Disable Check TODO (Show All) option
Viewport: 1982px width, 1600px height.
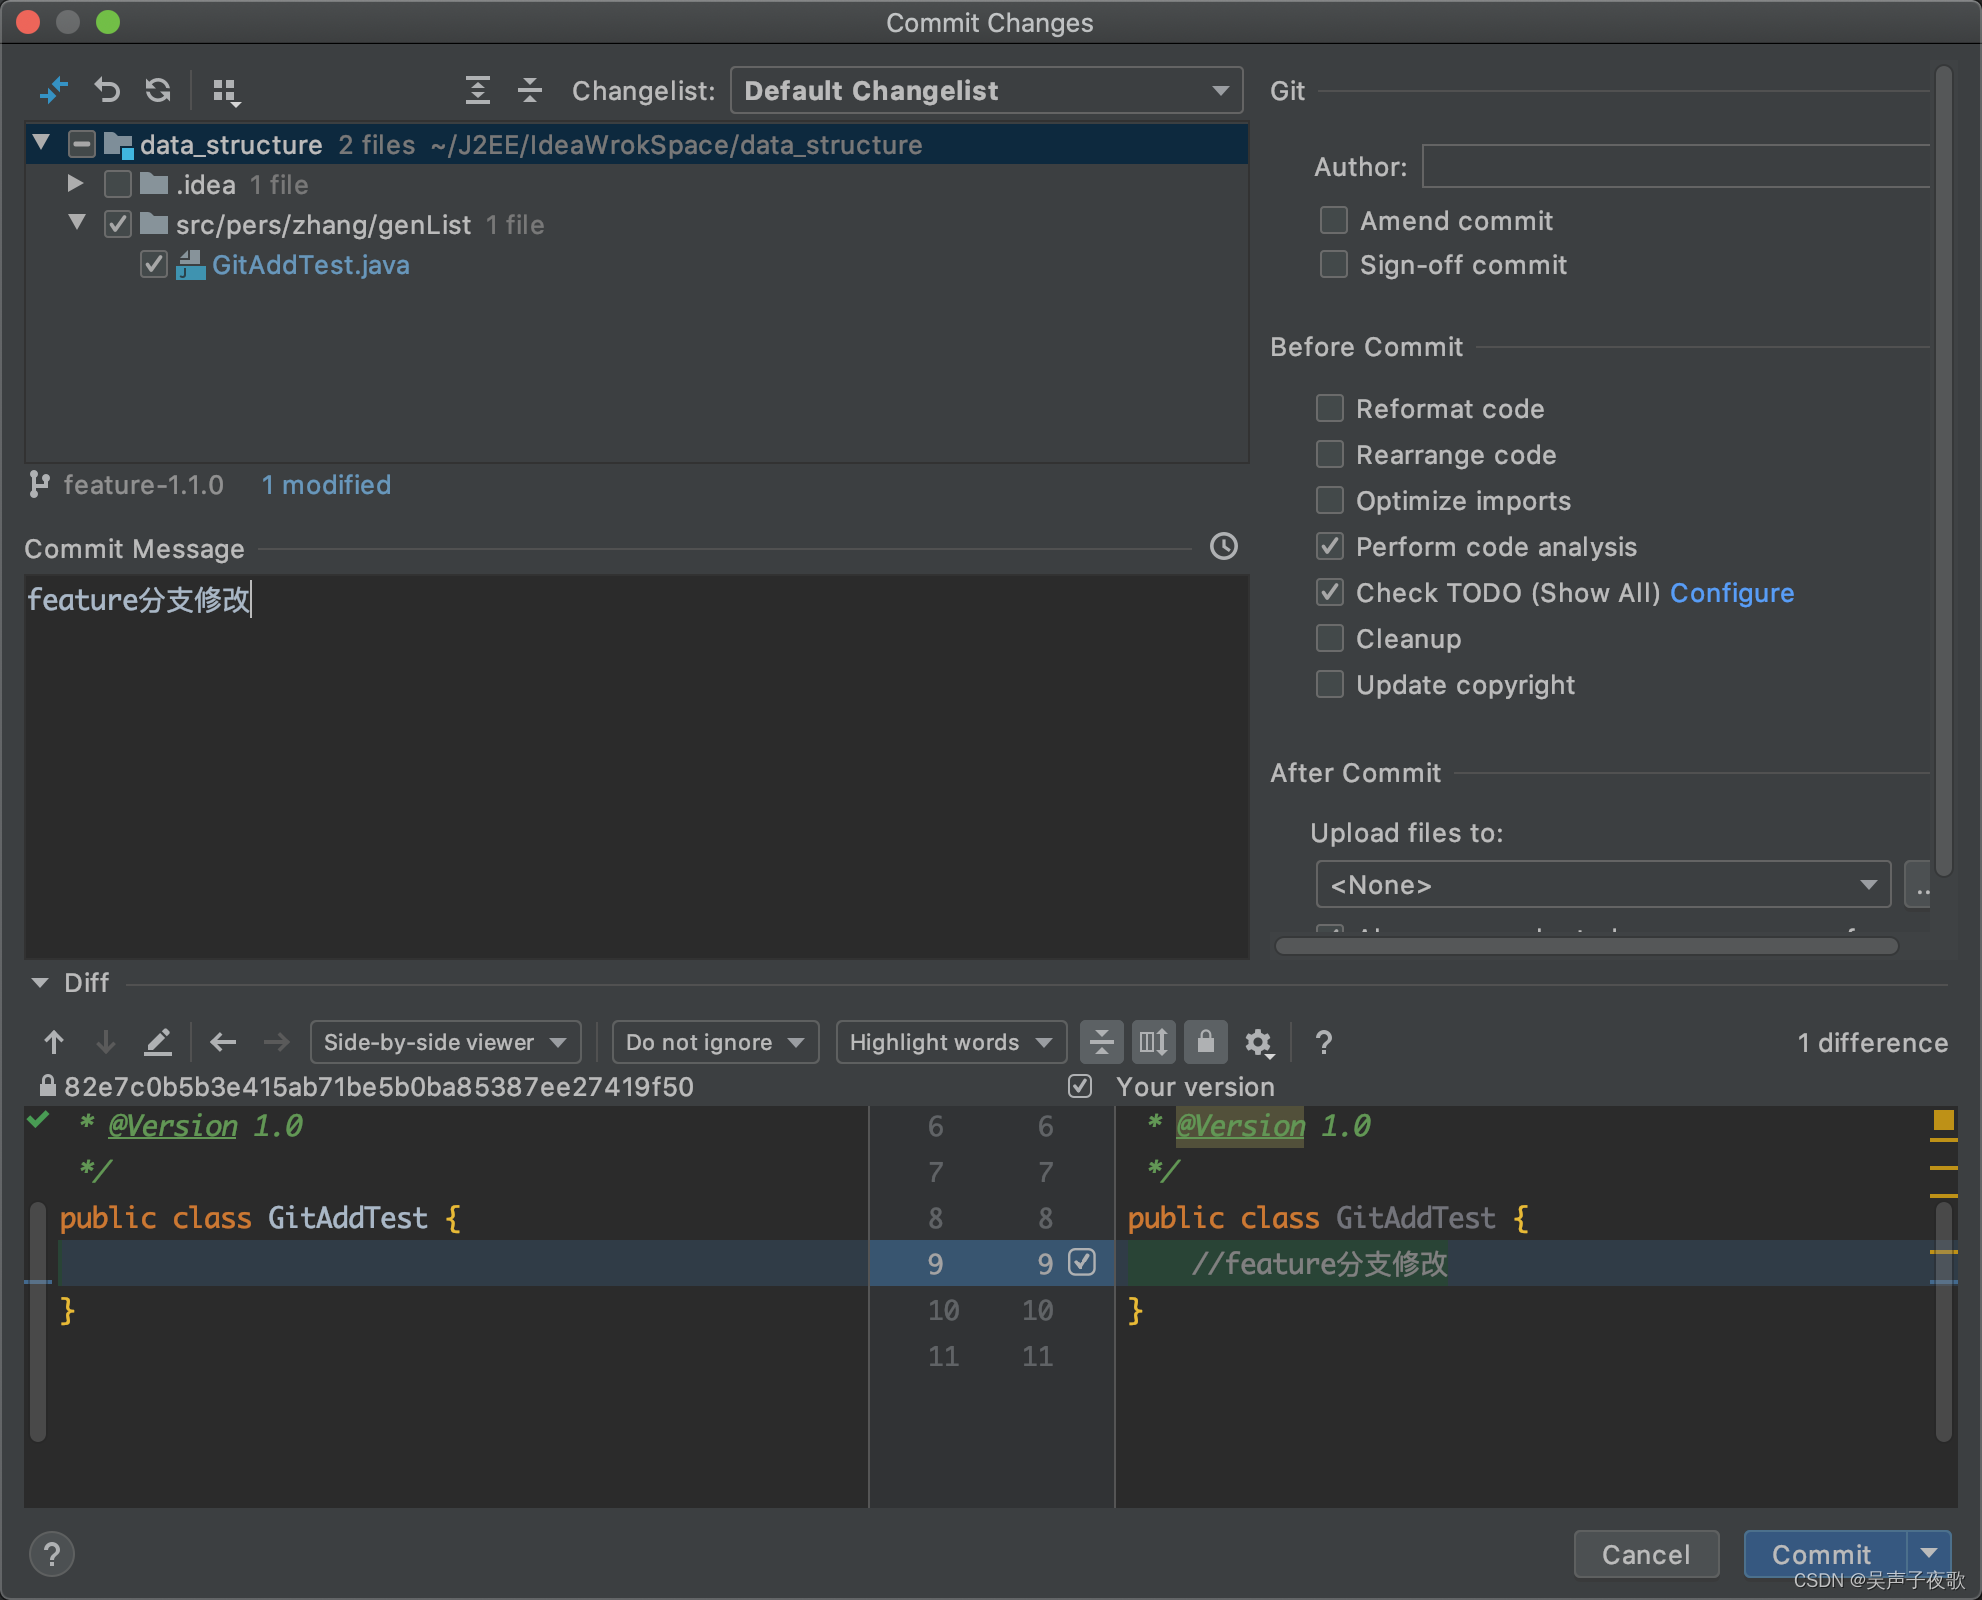1331,593
